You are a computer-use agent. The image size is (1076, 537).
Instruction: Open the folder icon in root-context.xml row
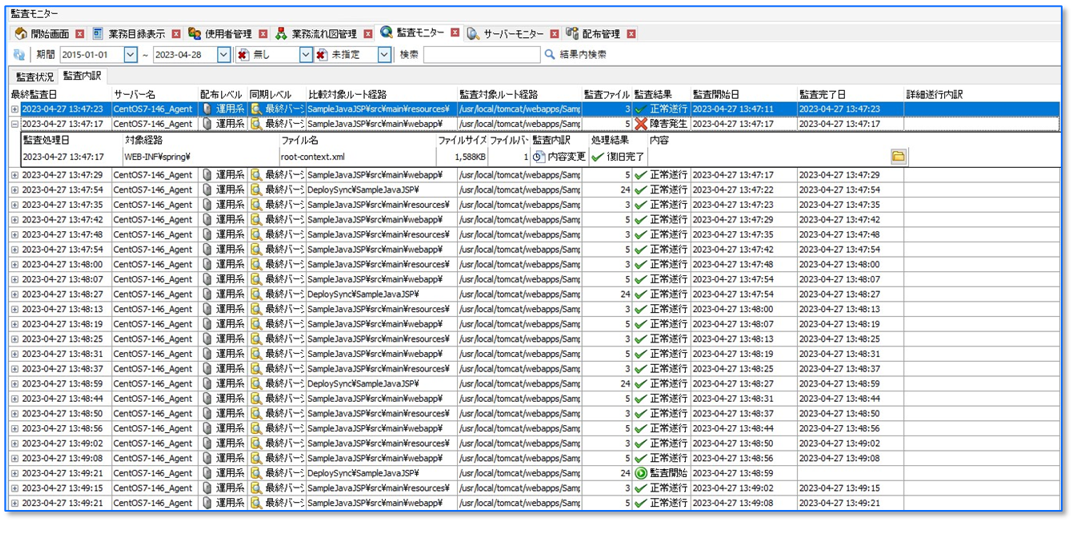tap(898, 157)
